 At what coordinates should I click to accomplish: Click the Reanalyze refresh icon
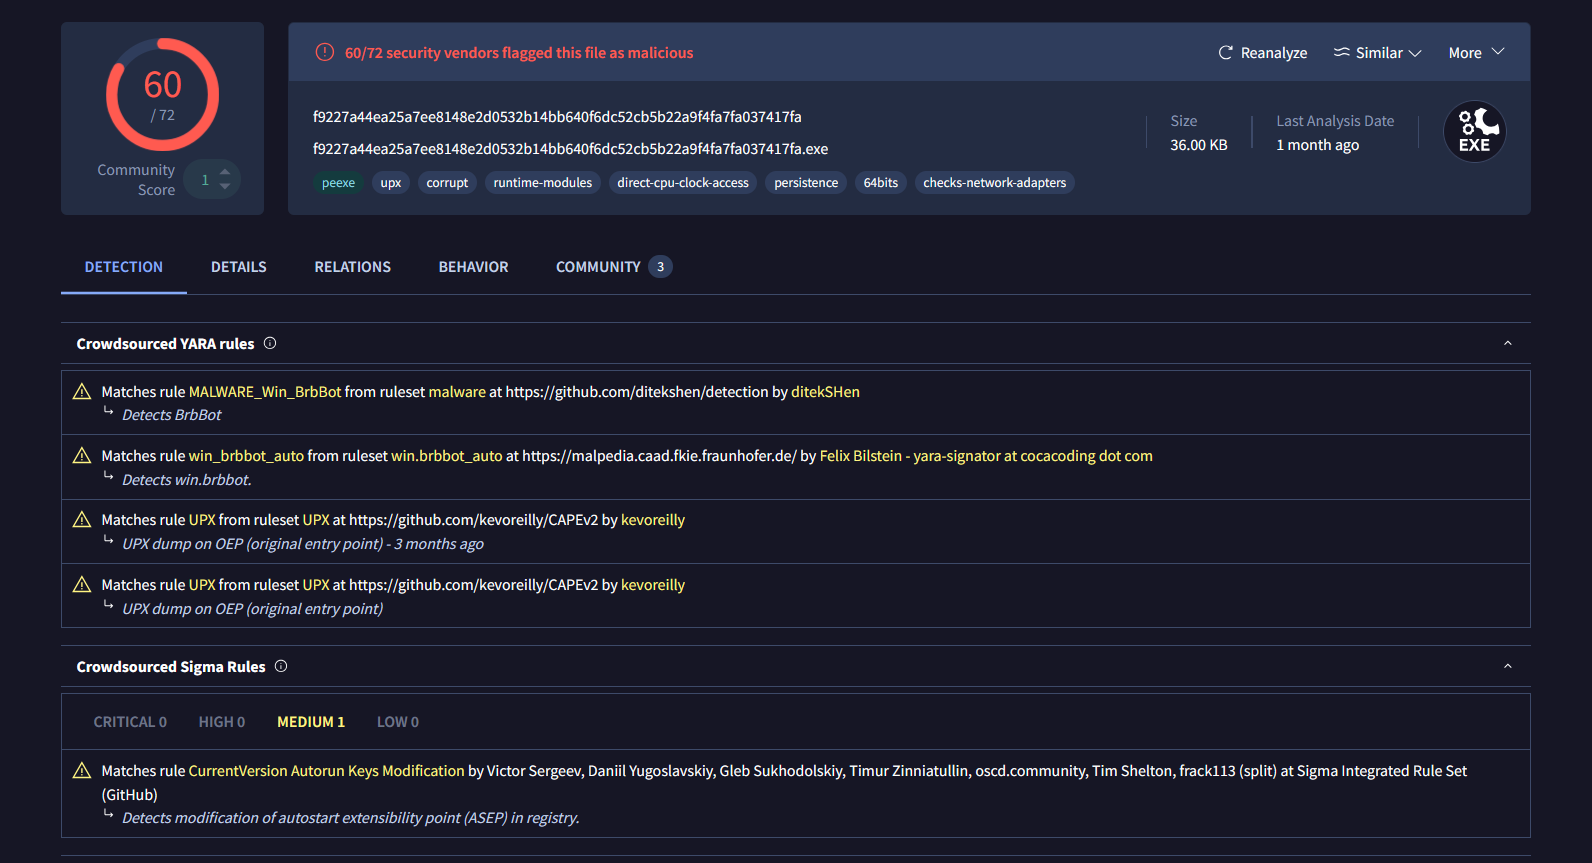coord(1225,53)
